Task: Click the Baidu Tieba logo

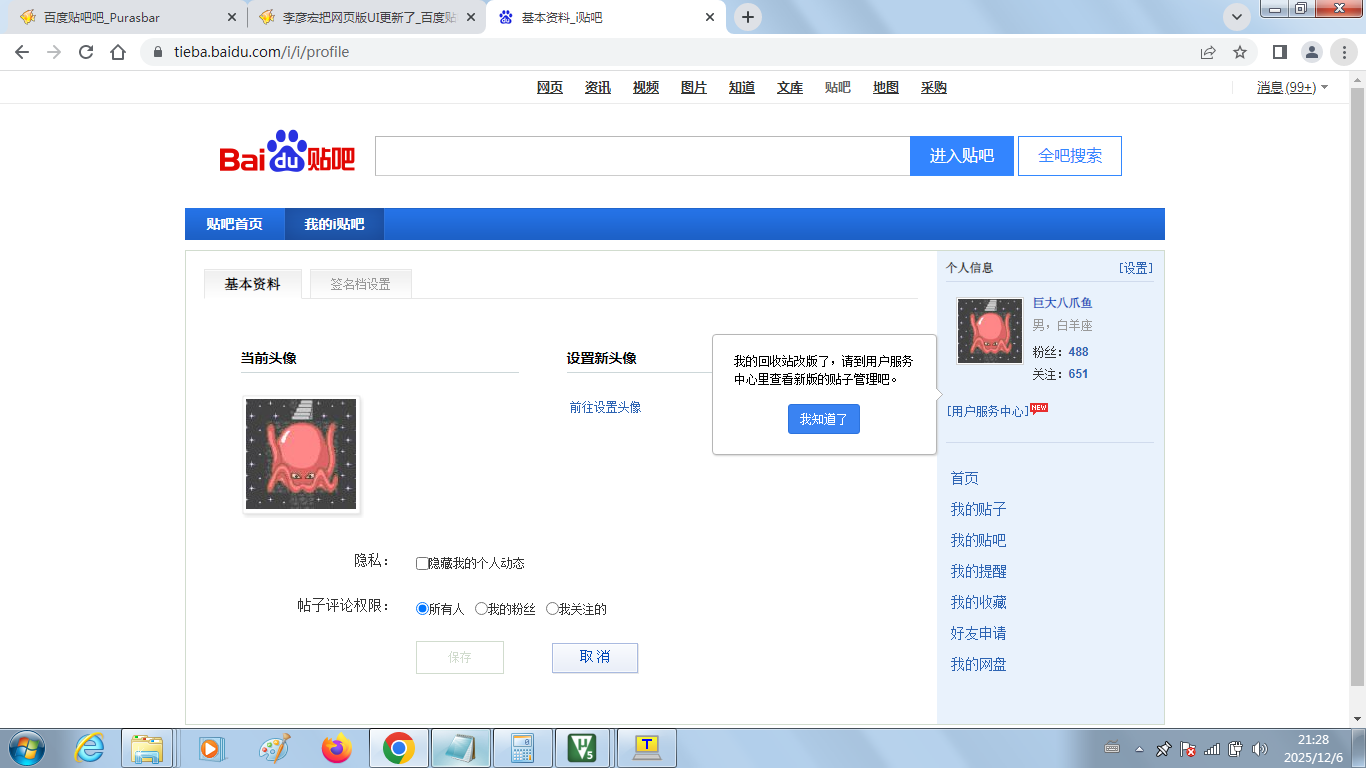Action: tap(287, 153)
